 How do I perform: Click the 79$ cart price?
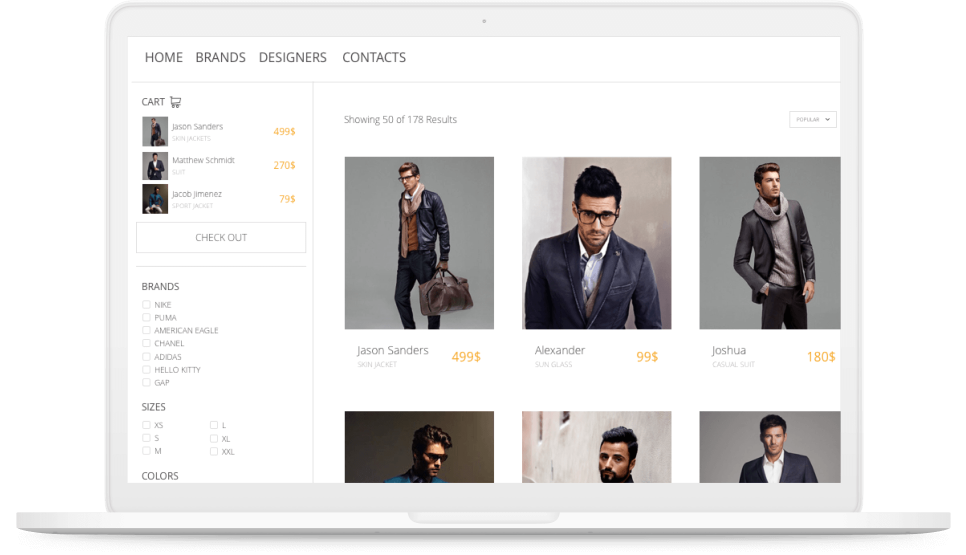pyautogui.click(x=287, y=199)
